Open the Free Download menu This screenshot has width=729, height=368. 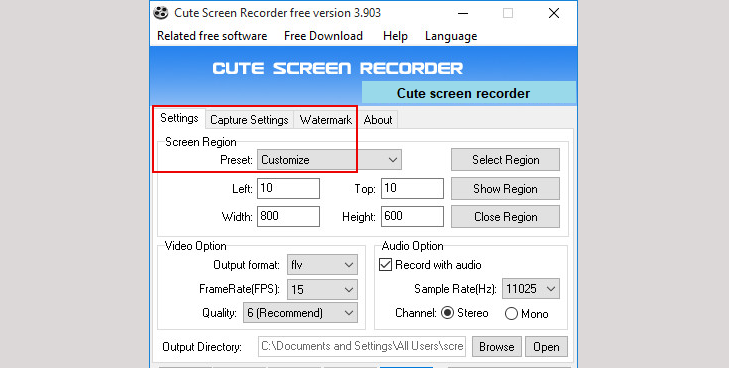[x=323, y=36]
